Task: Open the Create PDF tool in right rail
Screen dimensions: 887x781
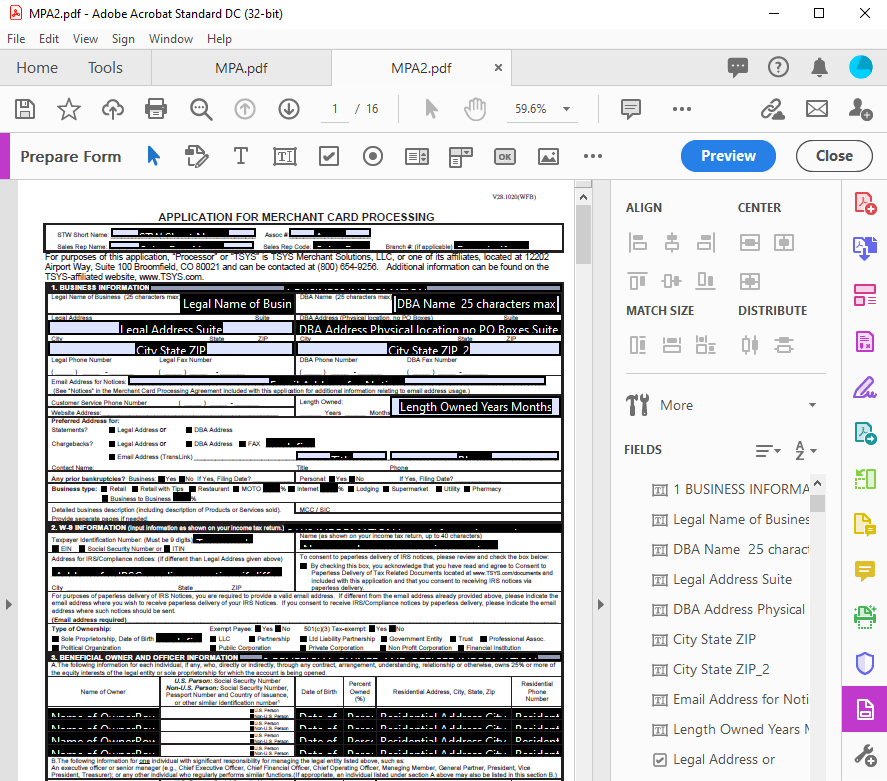Action: (864, 203)
